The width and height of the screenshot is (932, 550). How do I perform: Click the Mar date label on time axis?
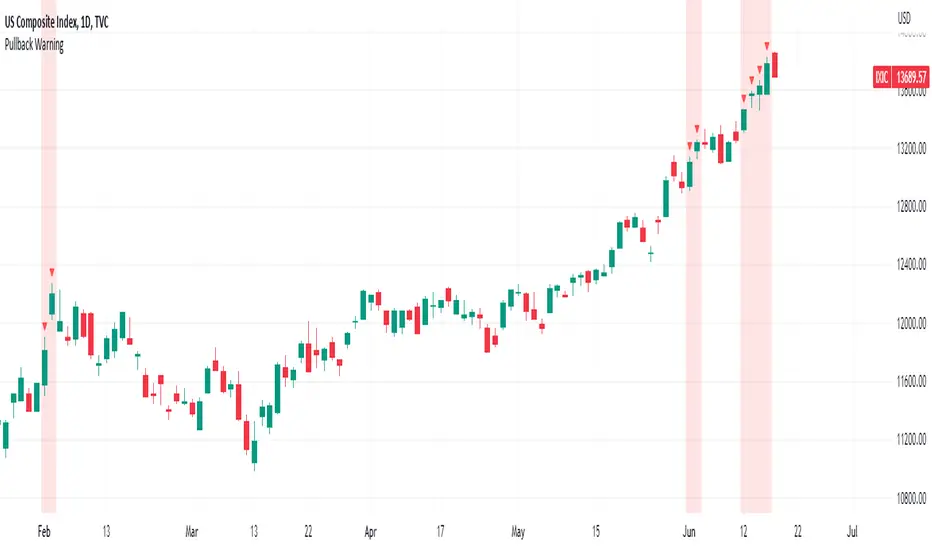[x=193, y=530]
